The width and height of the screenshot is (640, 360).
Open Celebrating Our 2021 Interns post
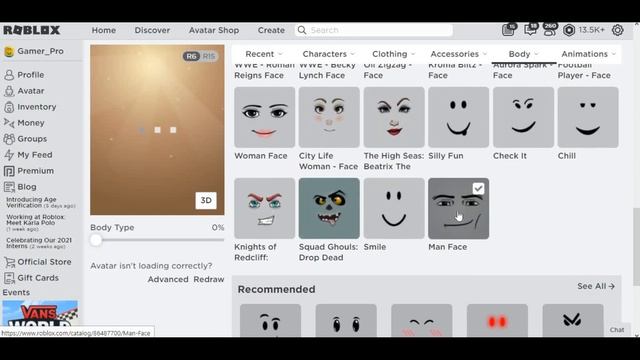(39, 243)
